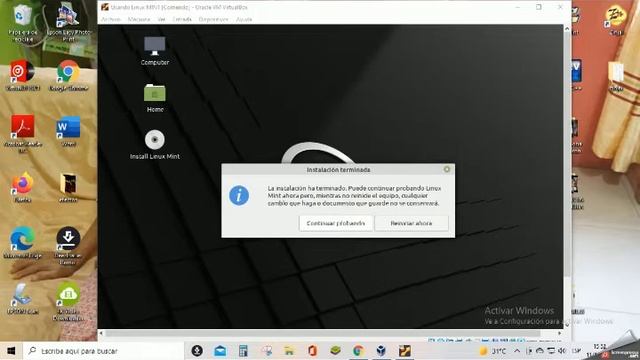The height and width of the screenshot is (360, 640).
Task: Select the yellow round logo desktop shortcut
Action: (616, 20)
